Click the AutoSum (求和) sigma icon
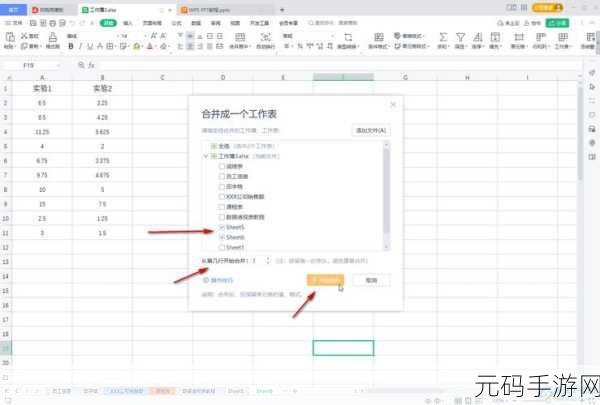Screen dimensions: 600x405 443,37
